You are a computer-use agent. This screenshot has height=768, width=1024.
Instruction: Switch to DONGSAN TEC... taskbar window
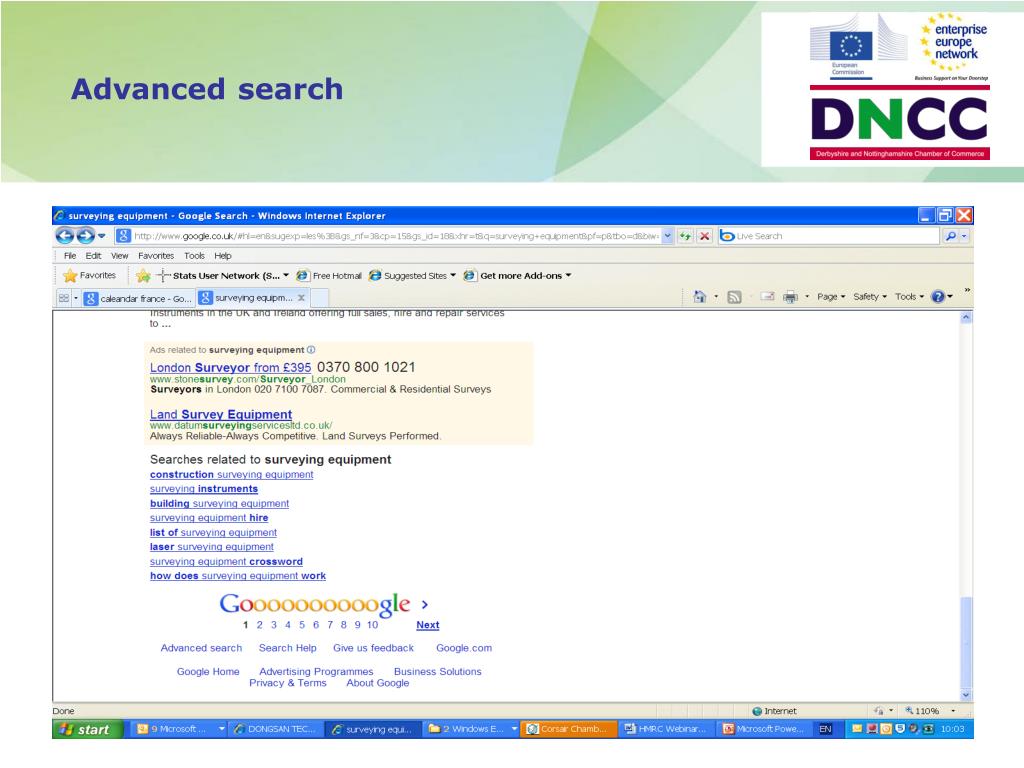pyautogui.click(x=276, y=729)
